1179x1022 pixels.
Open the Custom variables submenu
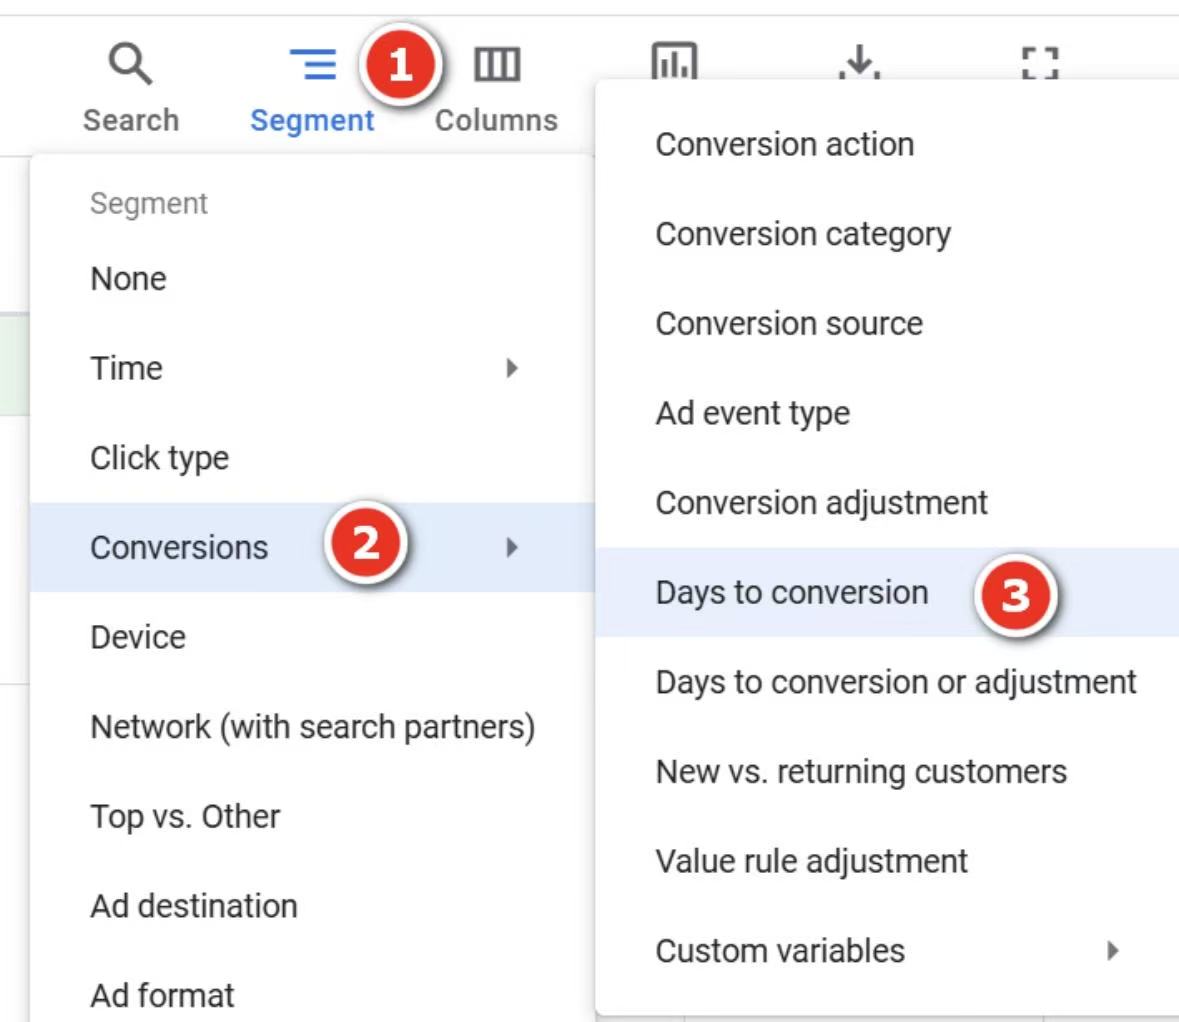[x=887, y=951]
